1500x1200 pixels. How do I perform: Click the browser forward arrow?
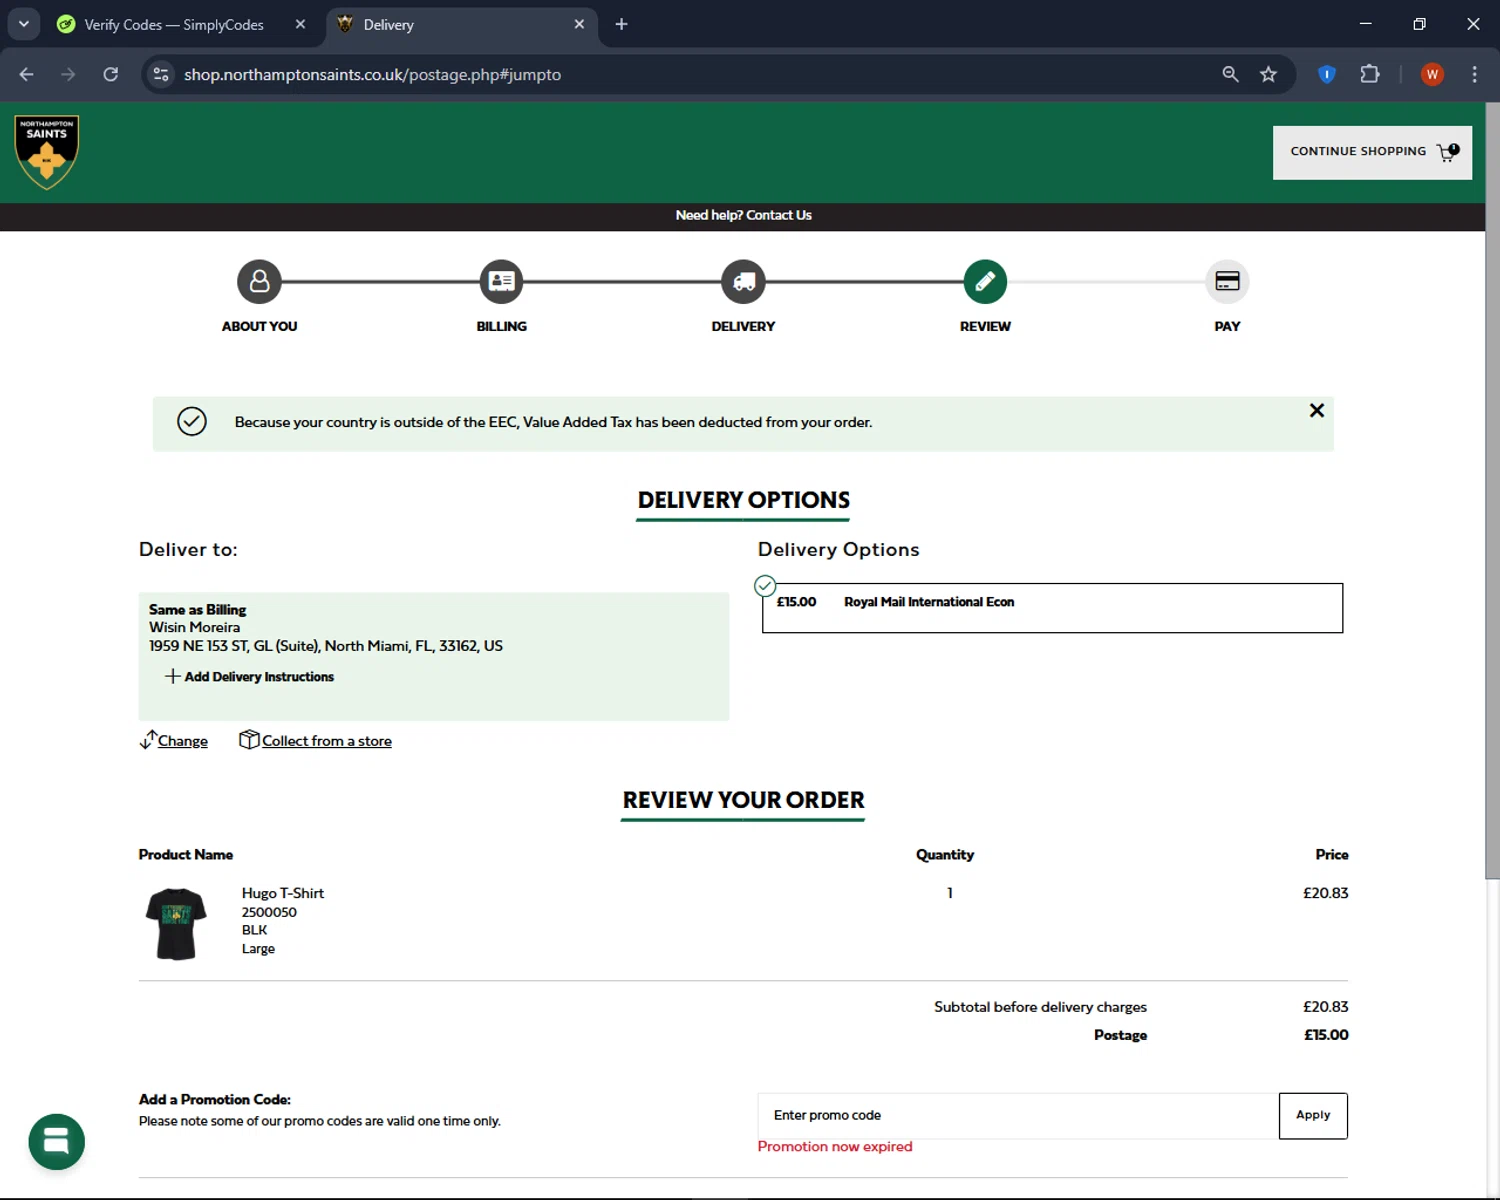tap(68, 74)
